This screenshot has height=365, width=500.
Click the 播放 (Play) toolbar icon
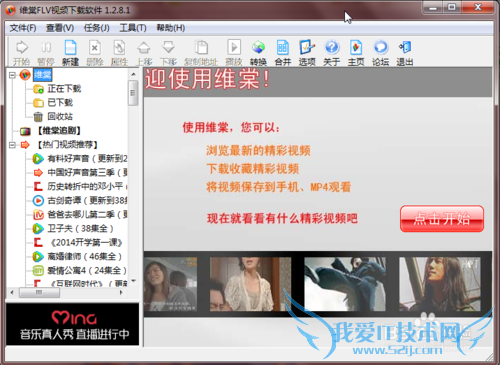(234, 52)
